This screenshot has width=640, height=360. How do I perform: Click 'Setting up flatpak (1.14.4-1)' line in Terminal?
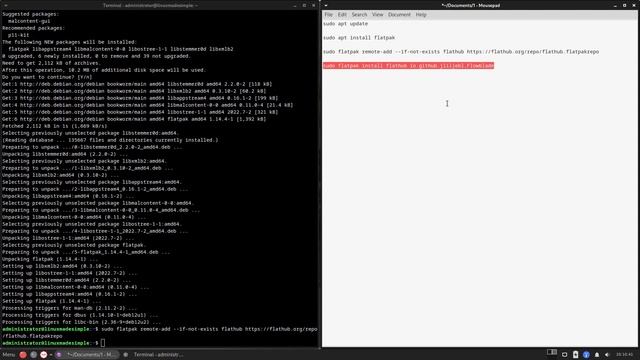coord(50,301)
